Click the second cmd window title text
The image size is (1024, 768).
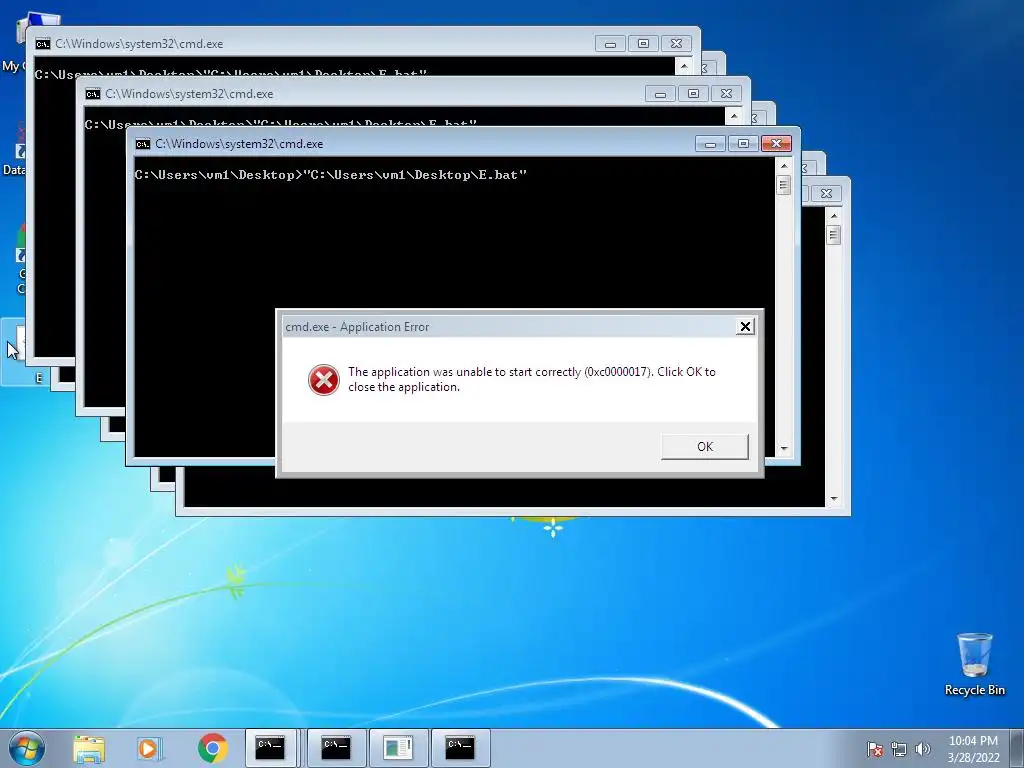click(x=189, y=94)
